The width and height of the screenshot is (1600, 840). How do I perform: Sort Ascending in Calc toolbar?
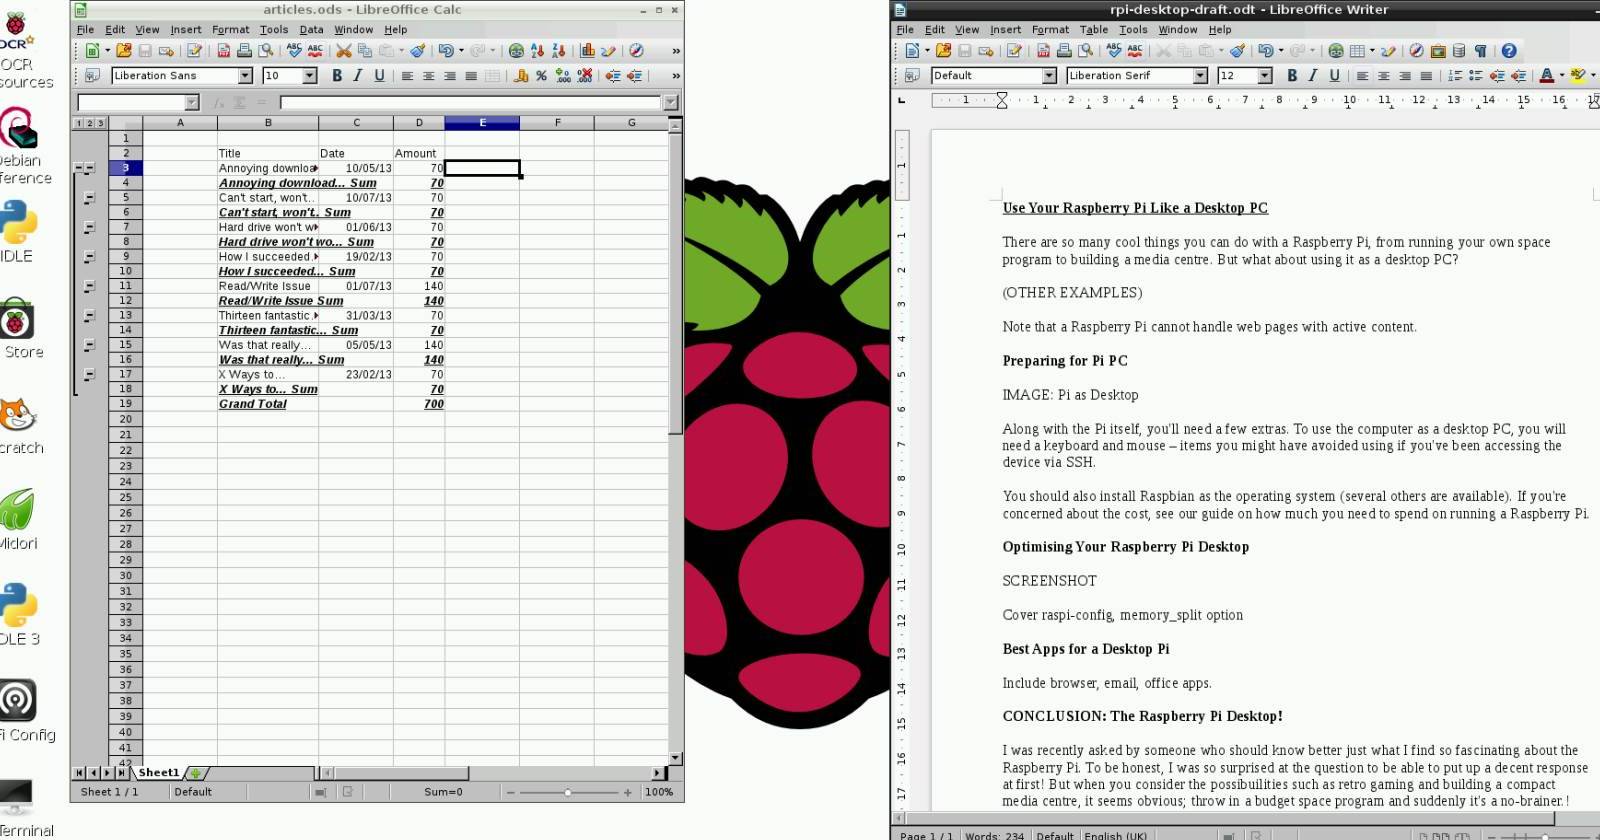pyautogui.click(x=537, y=50)
